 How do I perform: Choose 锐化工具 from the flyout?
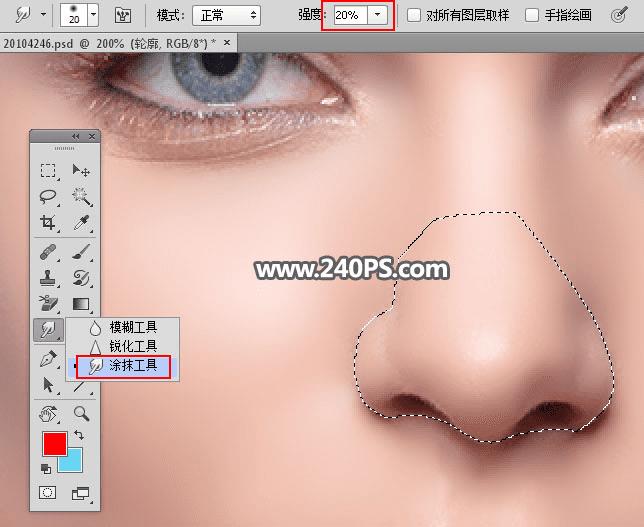(x=123, y=346)
